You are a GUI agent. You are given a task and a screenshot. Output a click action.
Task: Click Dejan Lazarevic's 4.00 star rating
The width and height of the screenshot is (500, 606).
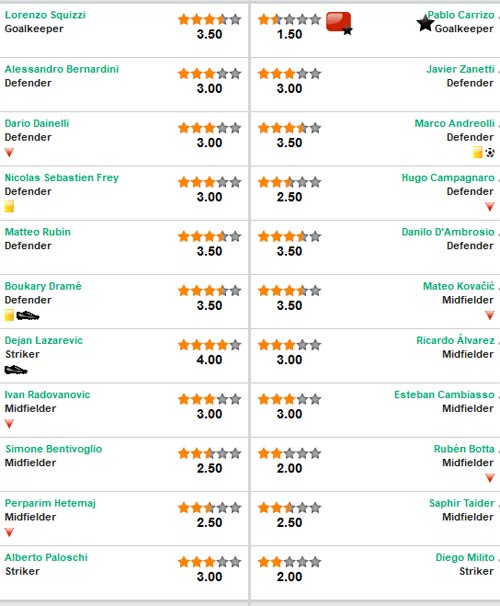coord(209,352)
